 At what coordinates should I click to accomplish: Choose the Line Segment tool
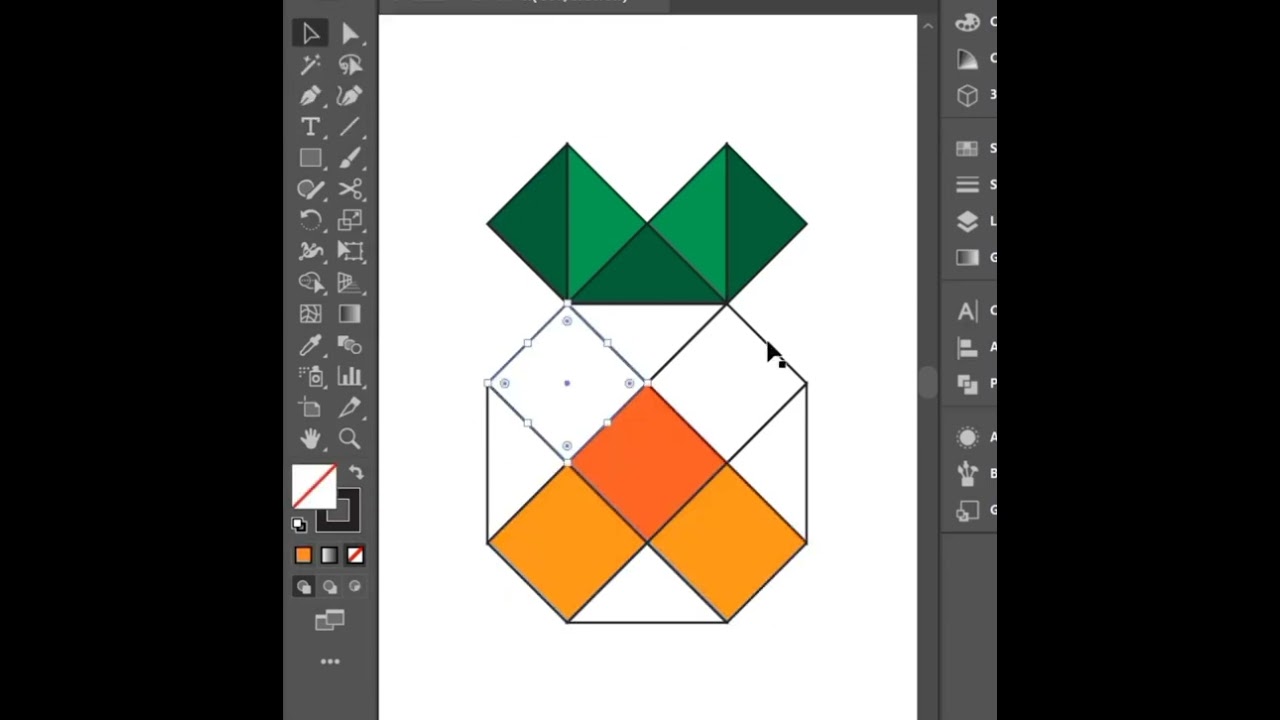pos(349,127)
